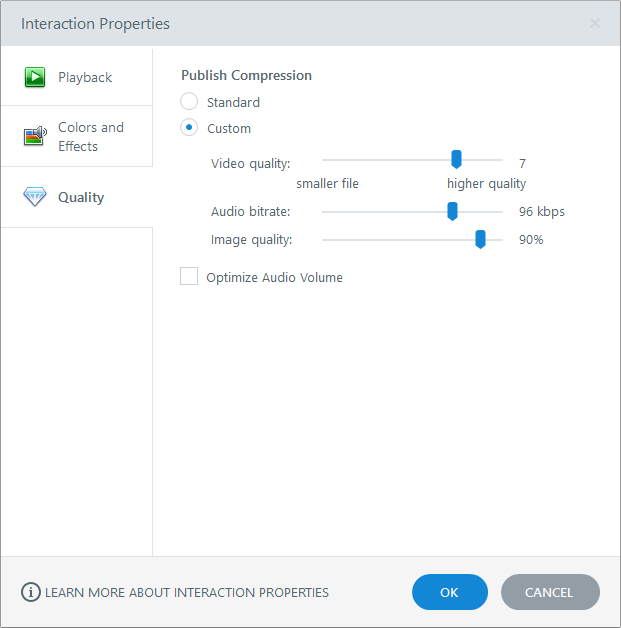Click the info icon beside Learn More
621x628 pixels.
[x=31, y=592]
